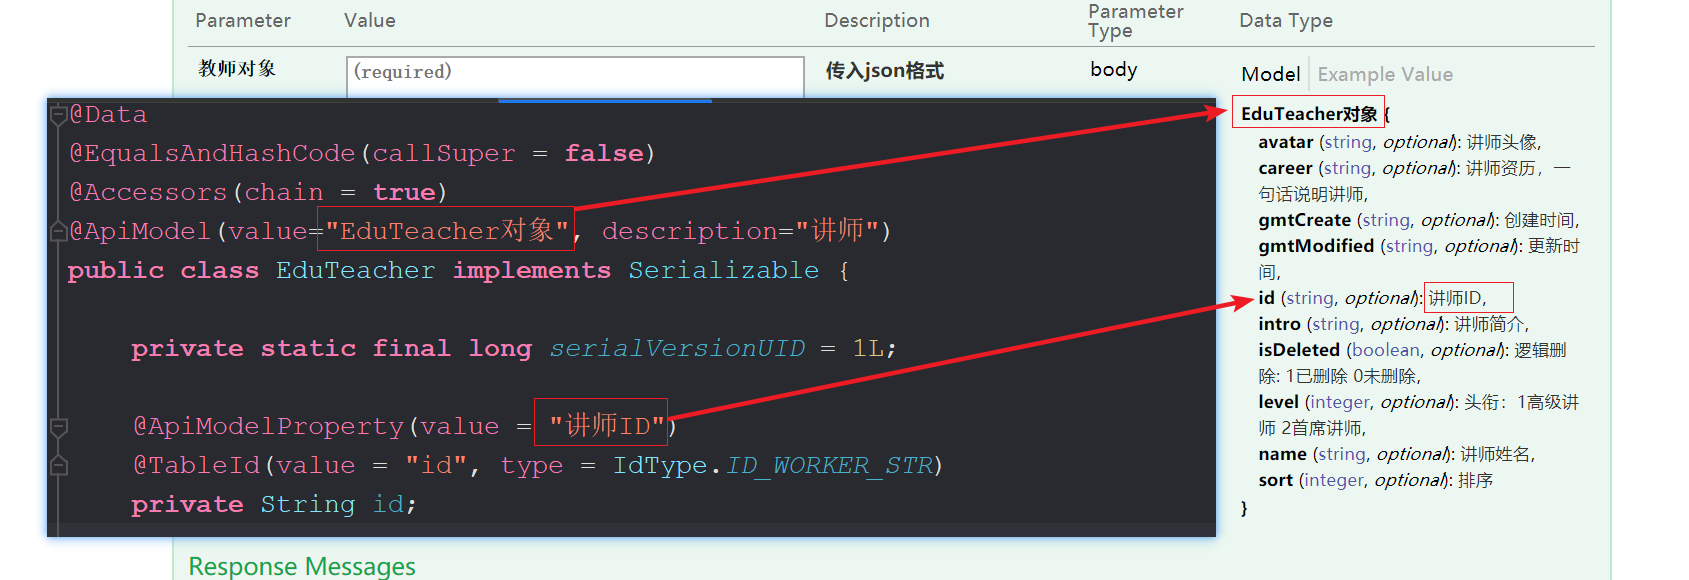
Task: Click the id property in the model
Action: [x=1266, y=298]
